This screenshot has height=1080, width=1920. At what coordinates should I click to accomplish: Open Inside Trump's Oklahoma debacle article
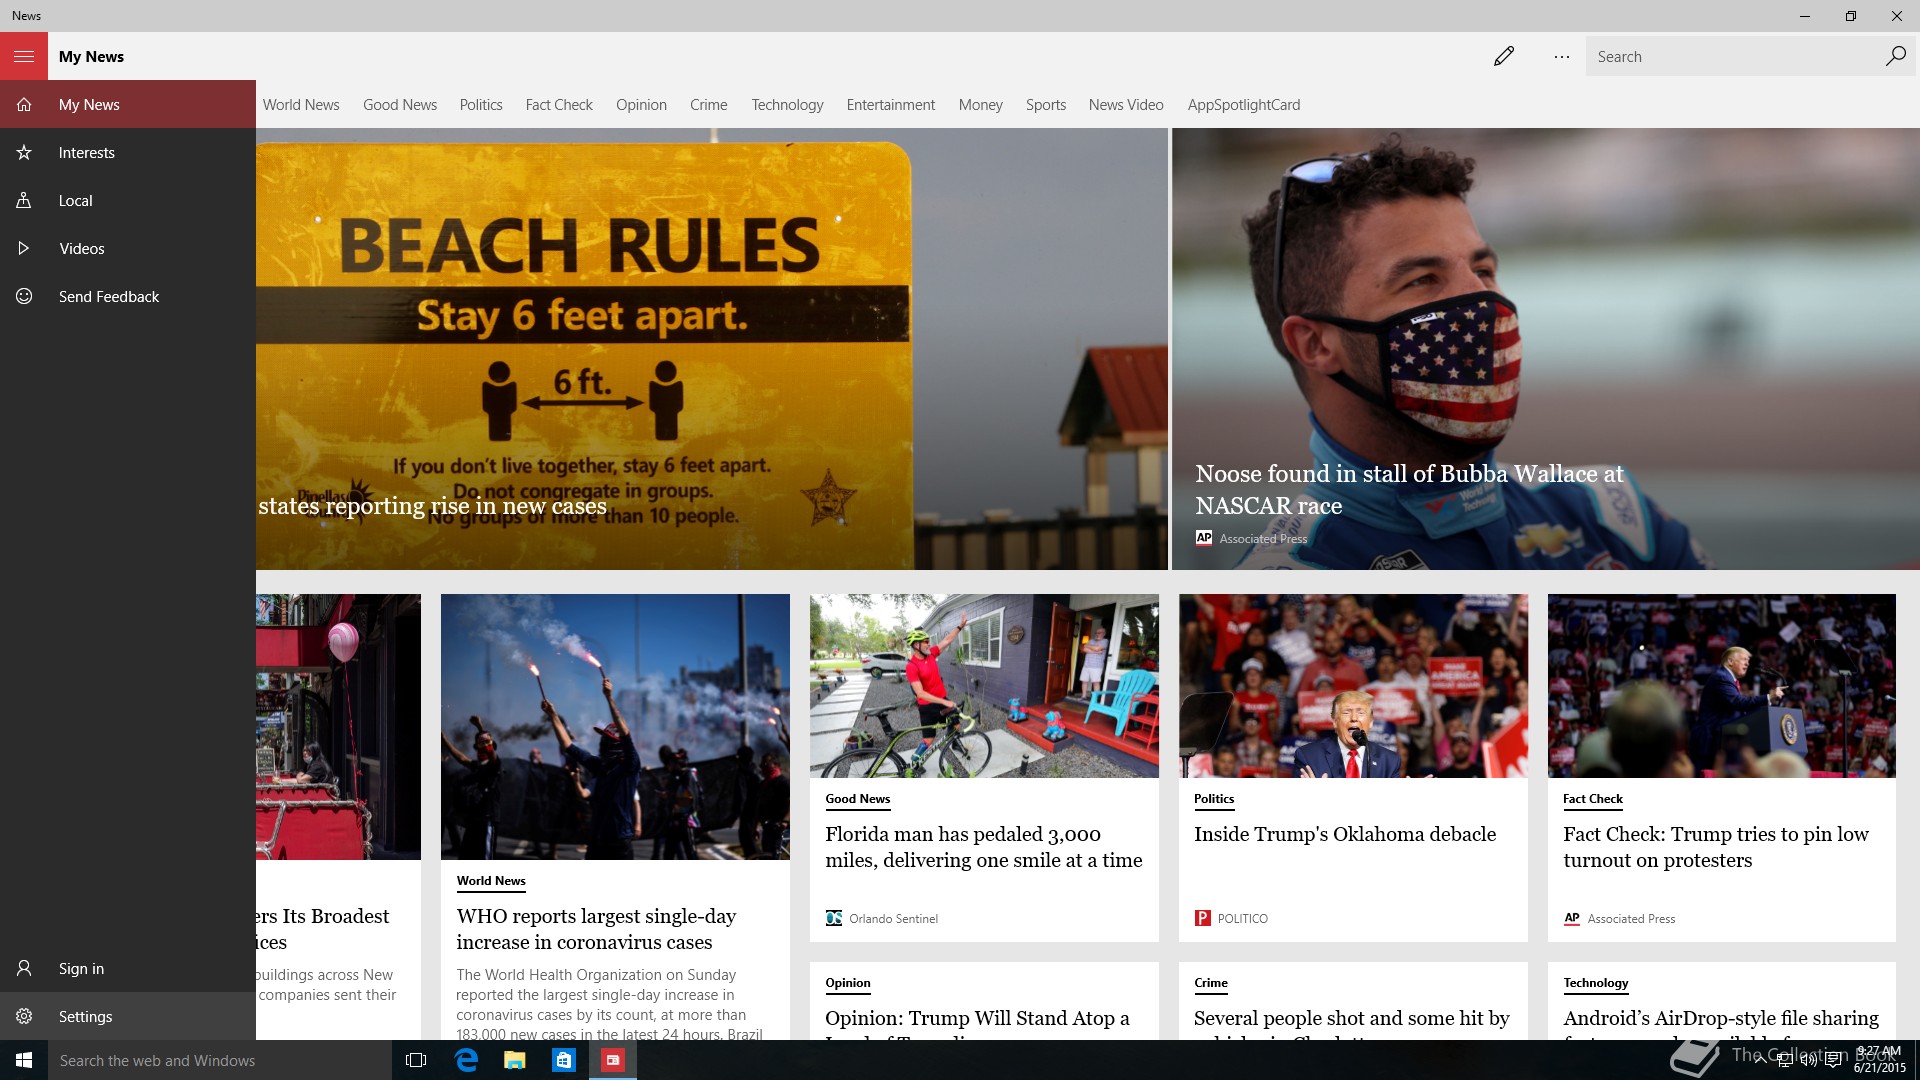tap(1345, 834)
